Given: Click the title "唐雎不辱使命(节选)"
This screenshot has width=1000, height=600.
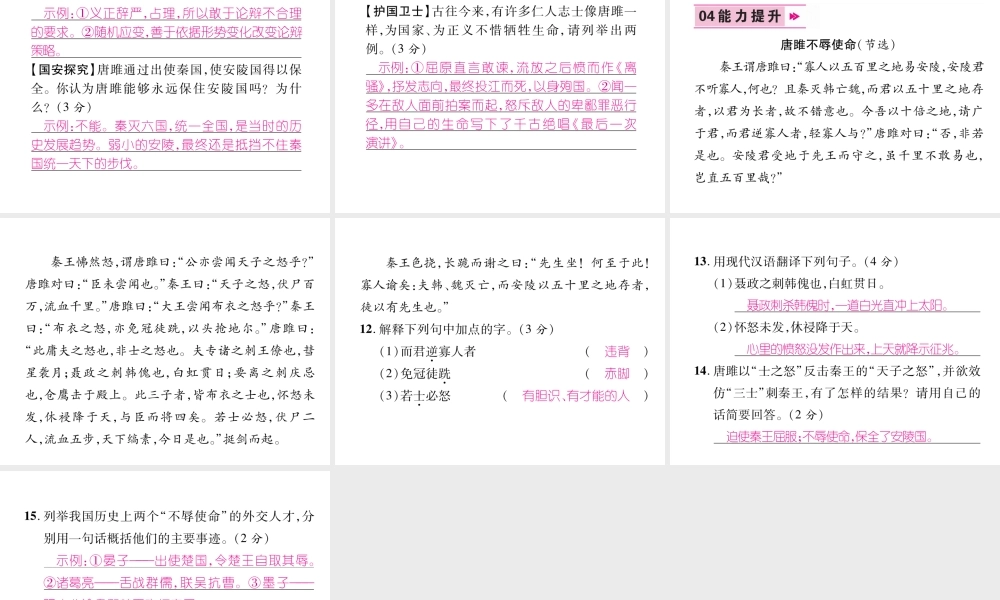Looking at the screenshot, I should point(837,45).
